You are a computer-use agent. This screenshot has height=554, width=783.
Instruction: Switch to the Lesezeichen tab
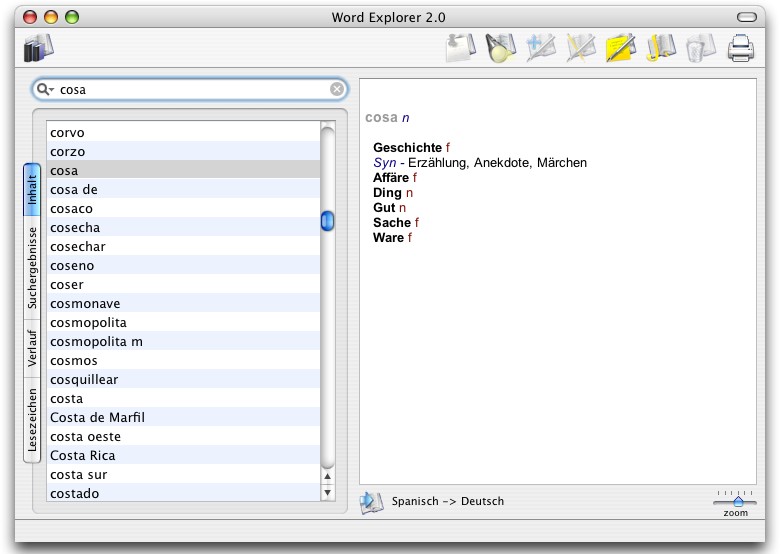(x=32, y=420)
